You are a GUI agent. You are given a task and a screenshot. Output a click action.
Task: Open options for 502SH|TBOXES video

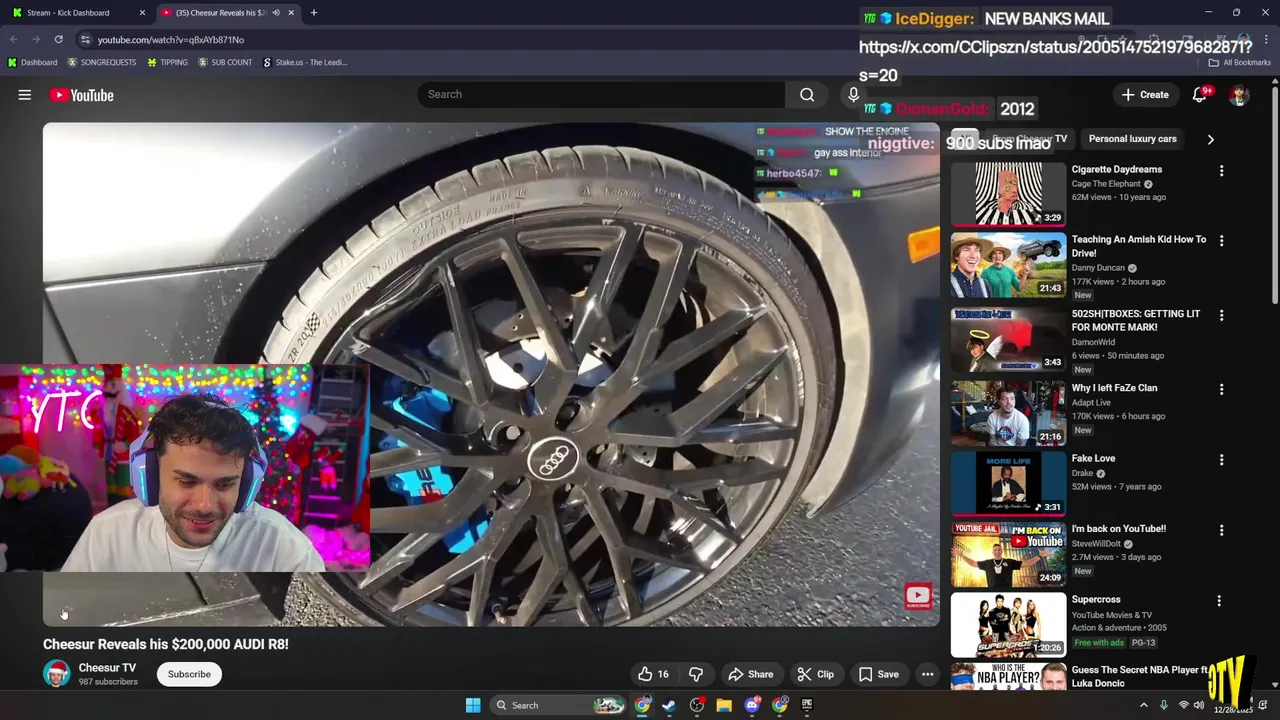tap(1221, 315)
